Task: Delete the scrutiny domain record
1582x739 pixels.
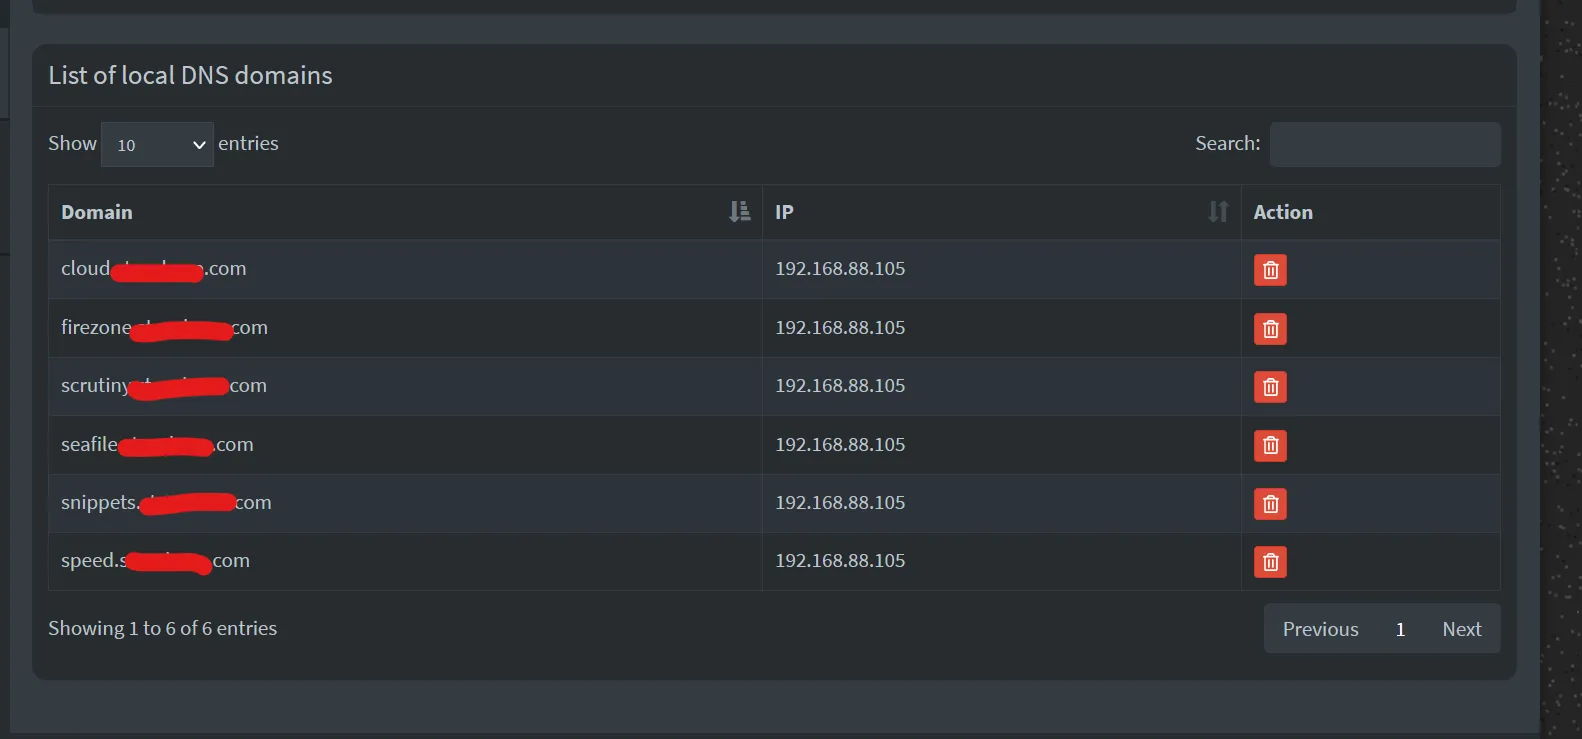Action: [1269, 387]
